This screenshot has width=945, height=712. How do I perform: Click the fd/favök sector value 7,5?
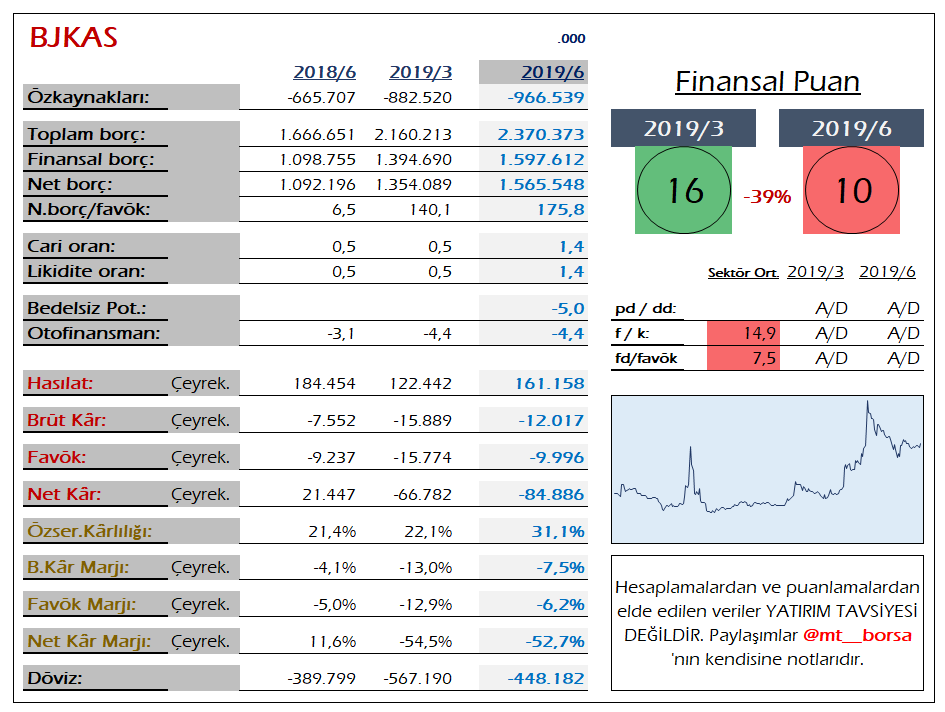tap(743, 358)
